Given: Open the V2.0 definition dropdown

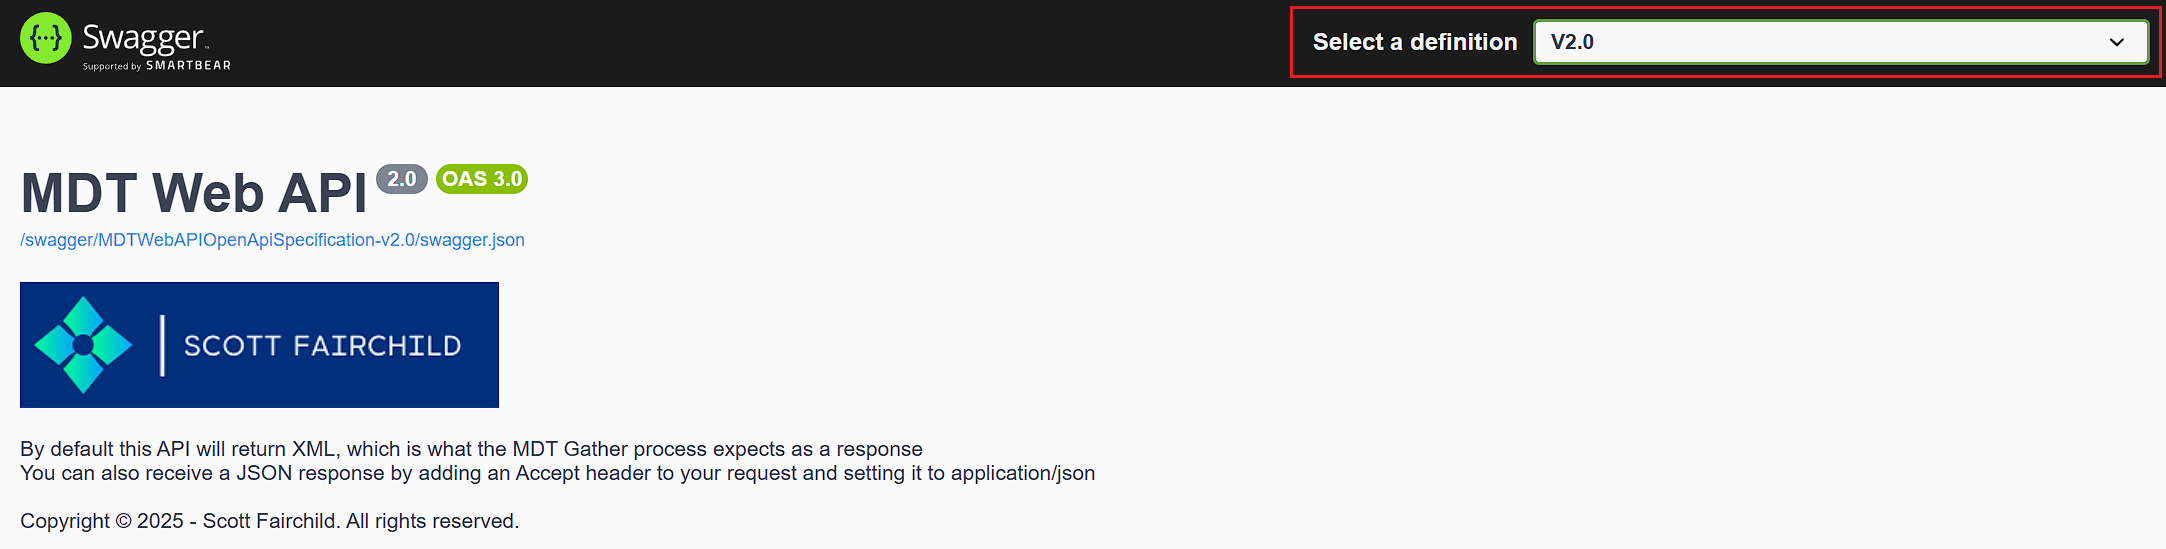Looking at the screenshot, I should (x=1841, y=42).
